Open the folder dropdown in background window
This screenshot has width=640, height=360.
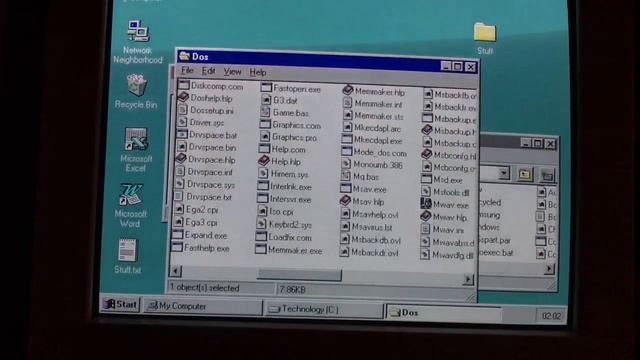pos(504,173)
